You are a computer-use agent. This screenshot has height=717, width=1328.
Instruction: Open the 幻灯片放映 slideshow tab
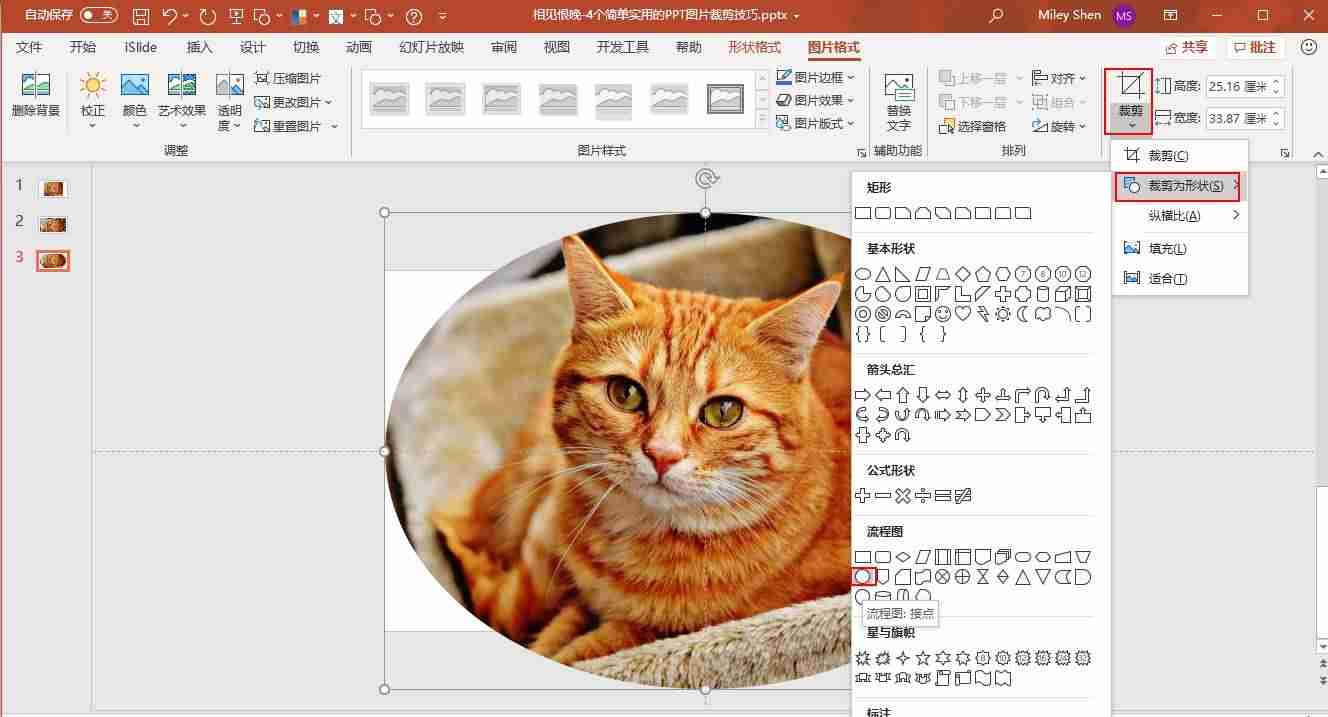point(431,47)
